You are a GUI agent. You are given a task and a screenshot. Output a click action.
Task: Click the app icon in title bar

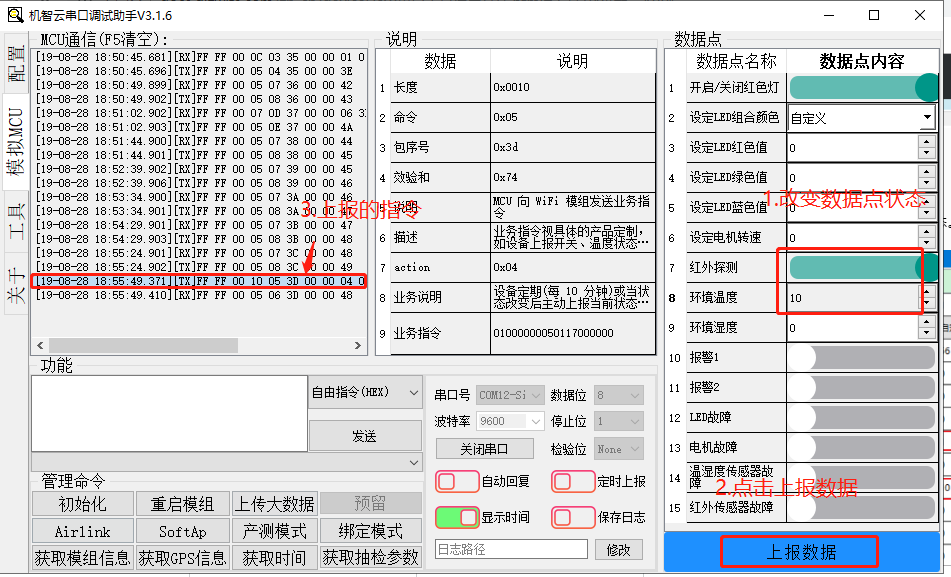point(15,15)
